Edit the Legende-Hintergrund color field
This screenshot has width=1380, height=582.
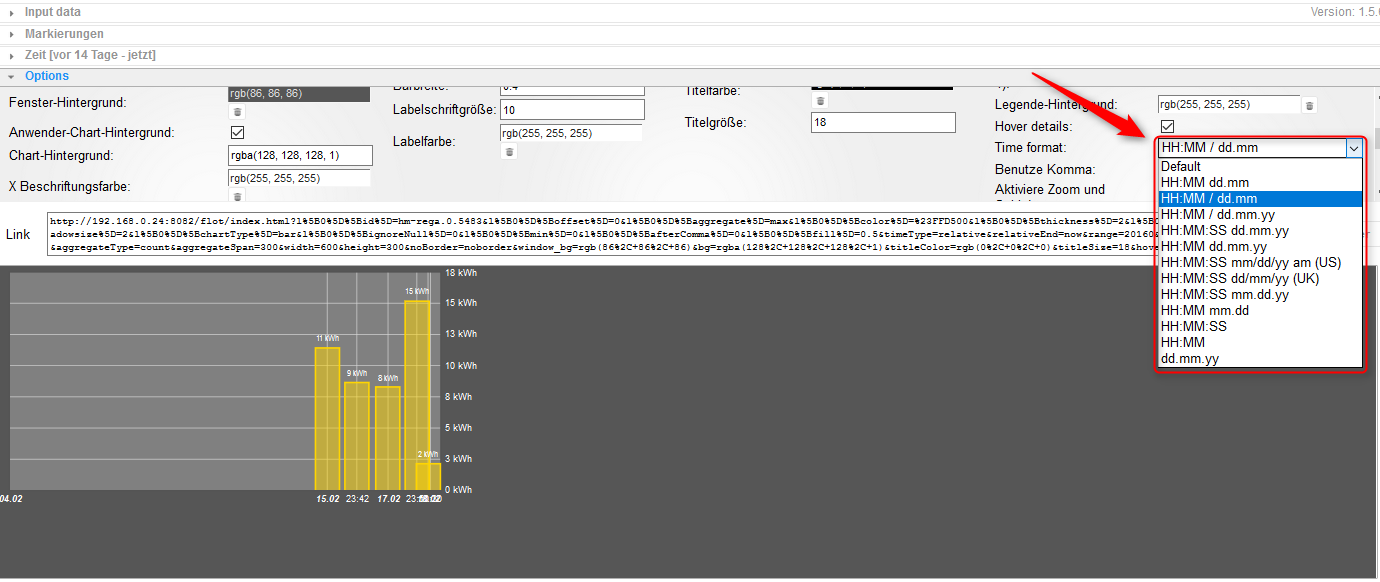tap(1229, 104)
